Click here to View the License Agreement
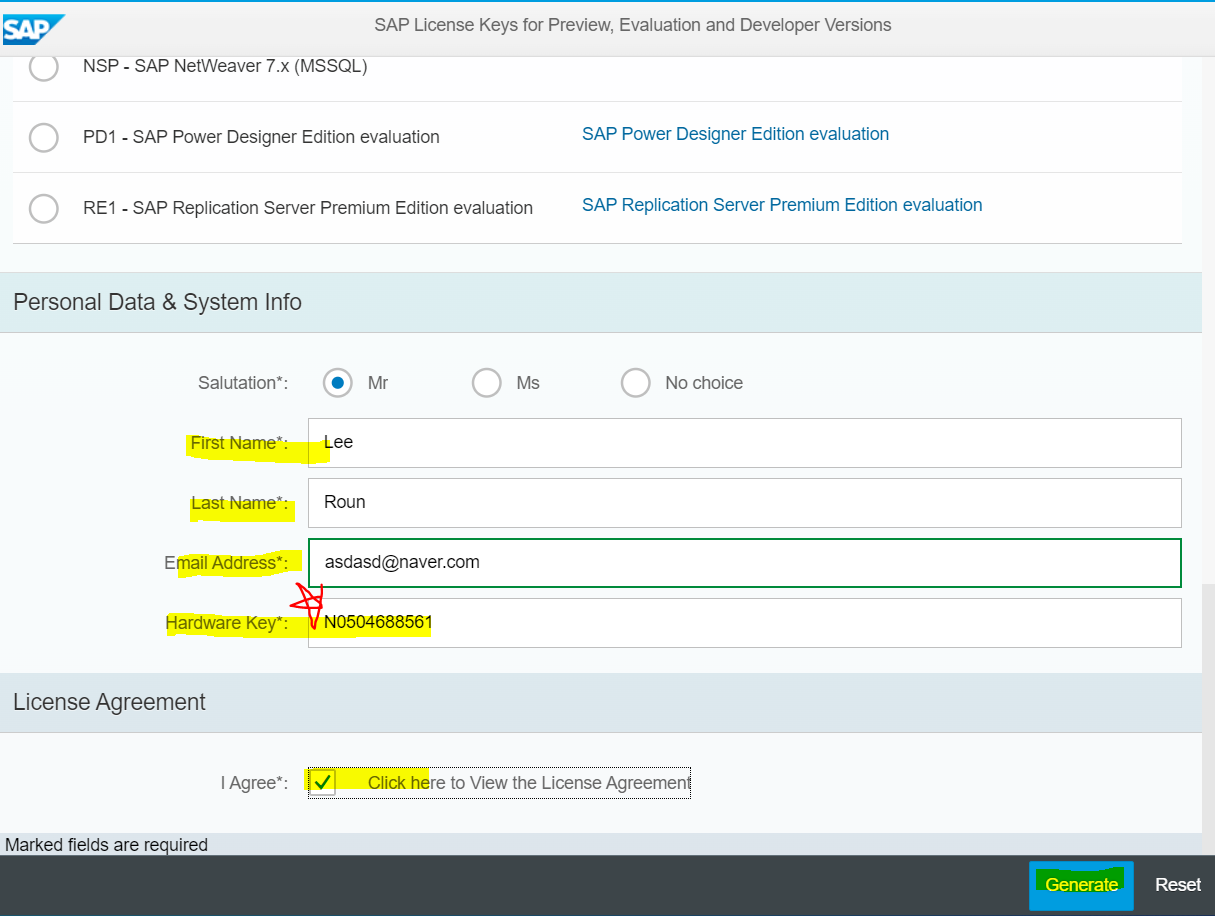 [529, 783]
